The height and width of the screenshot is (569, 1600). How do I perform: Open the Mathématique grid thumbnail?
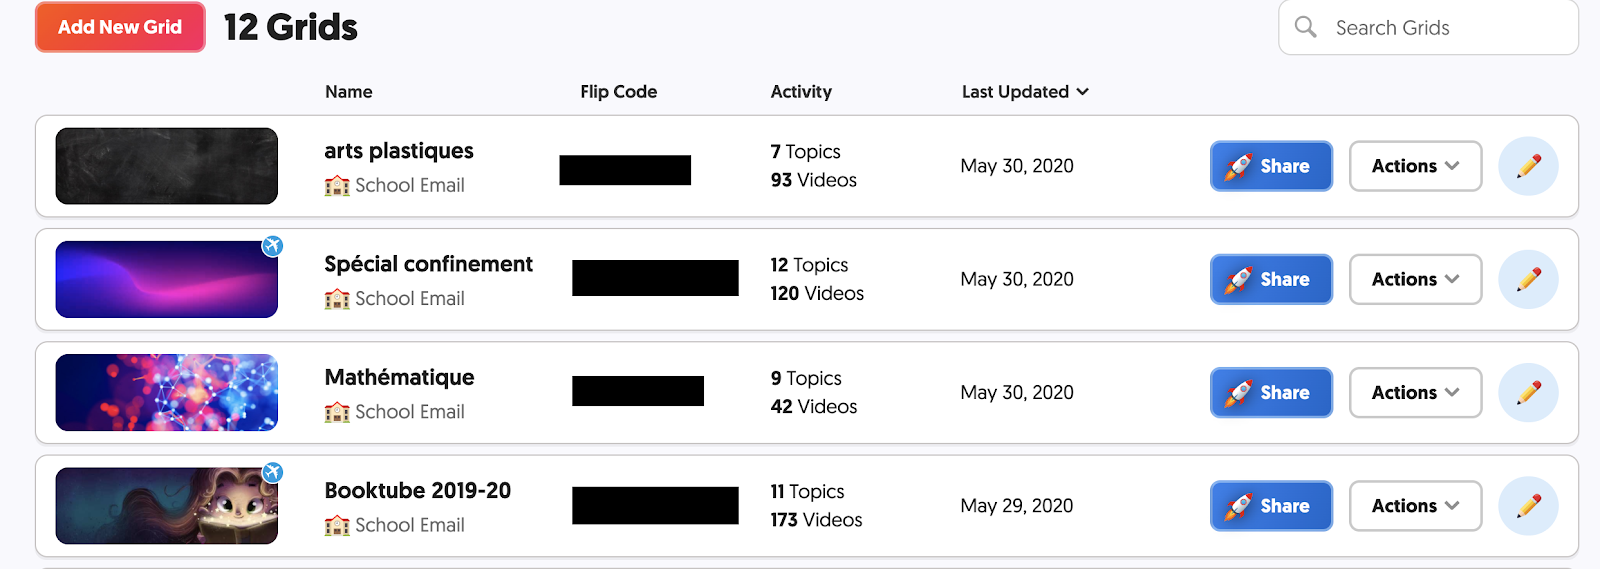pyautogui.click(x=167, y=392)
